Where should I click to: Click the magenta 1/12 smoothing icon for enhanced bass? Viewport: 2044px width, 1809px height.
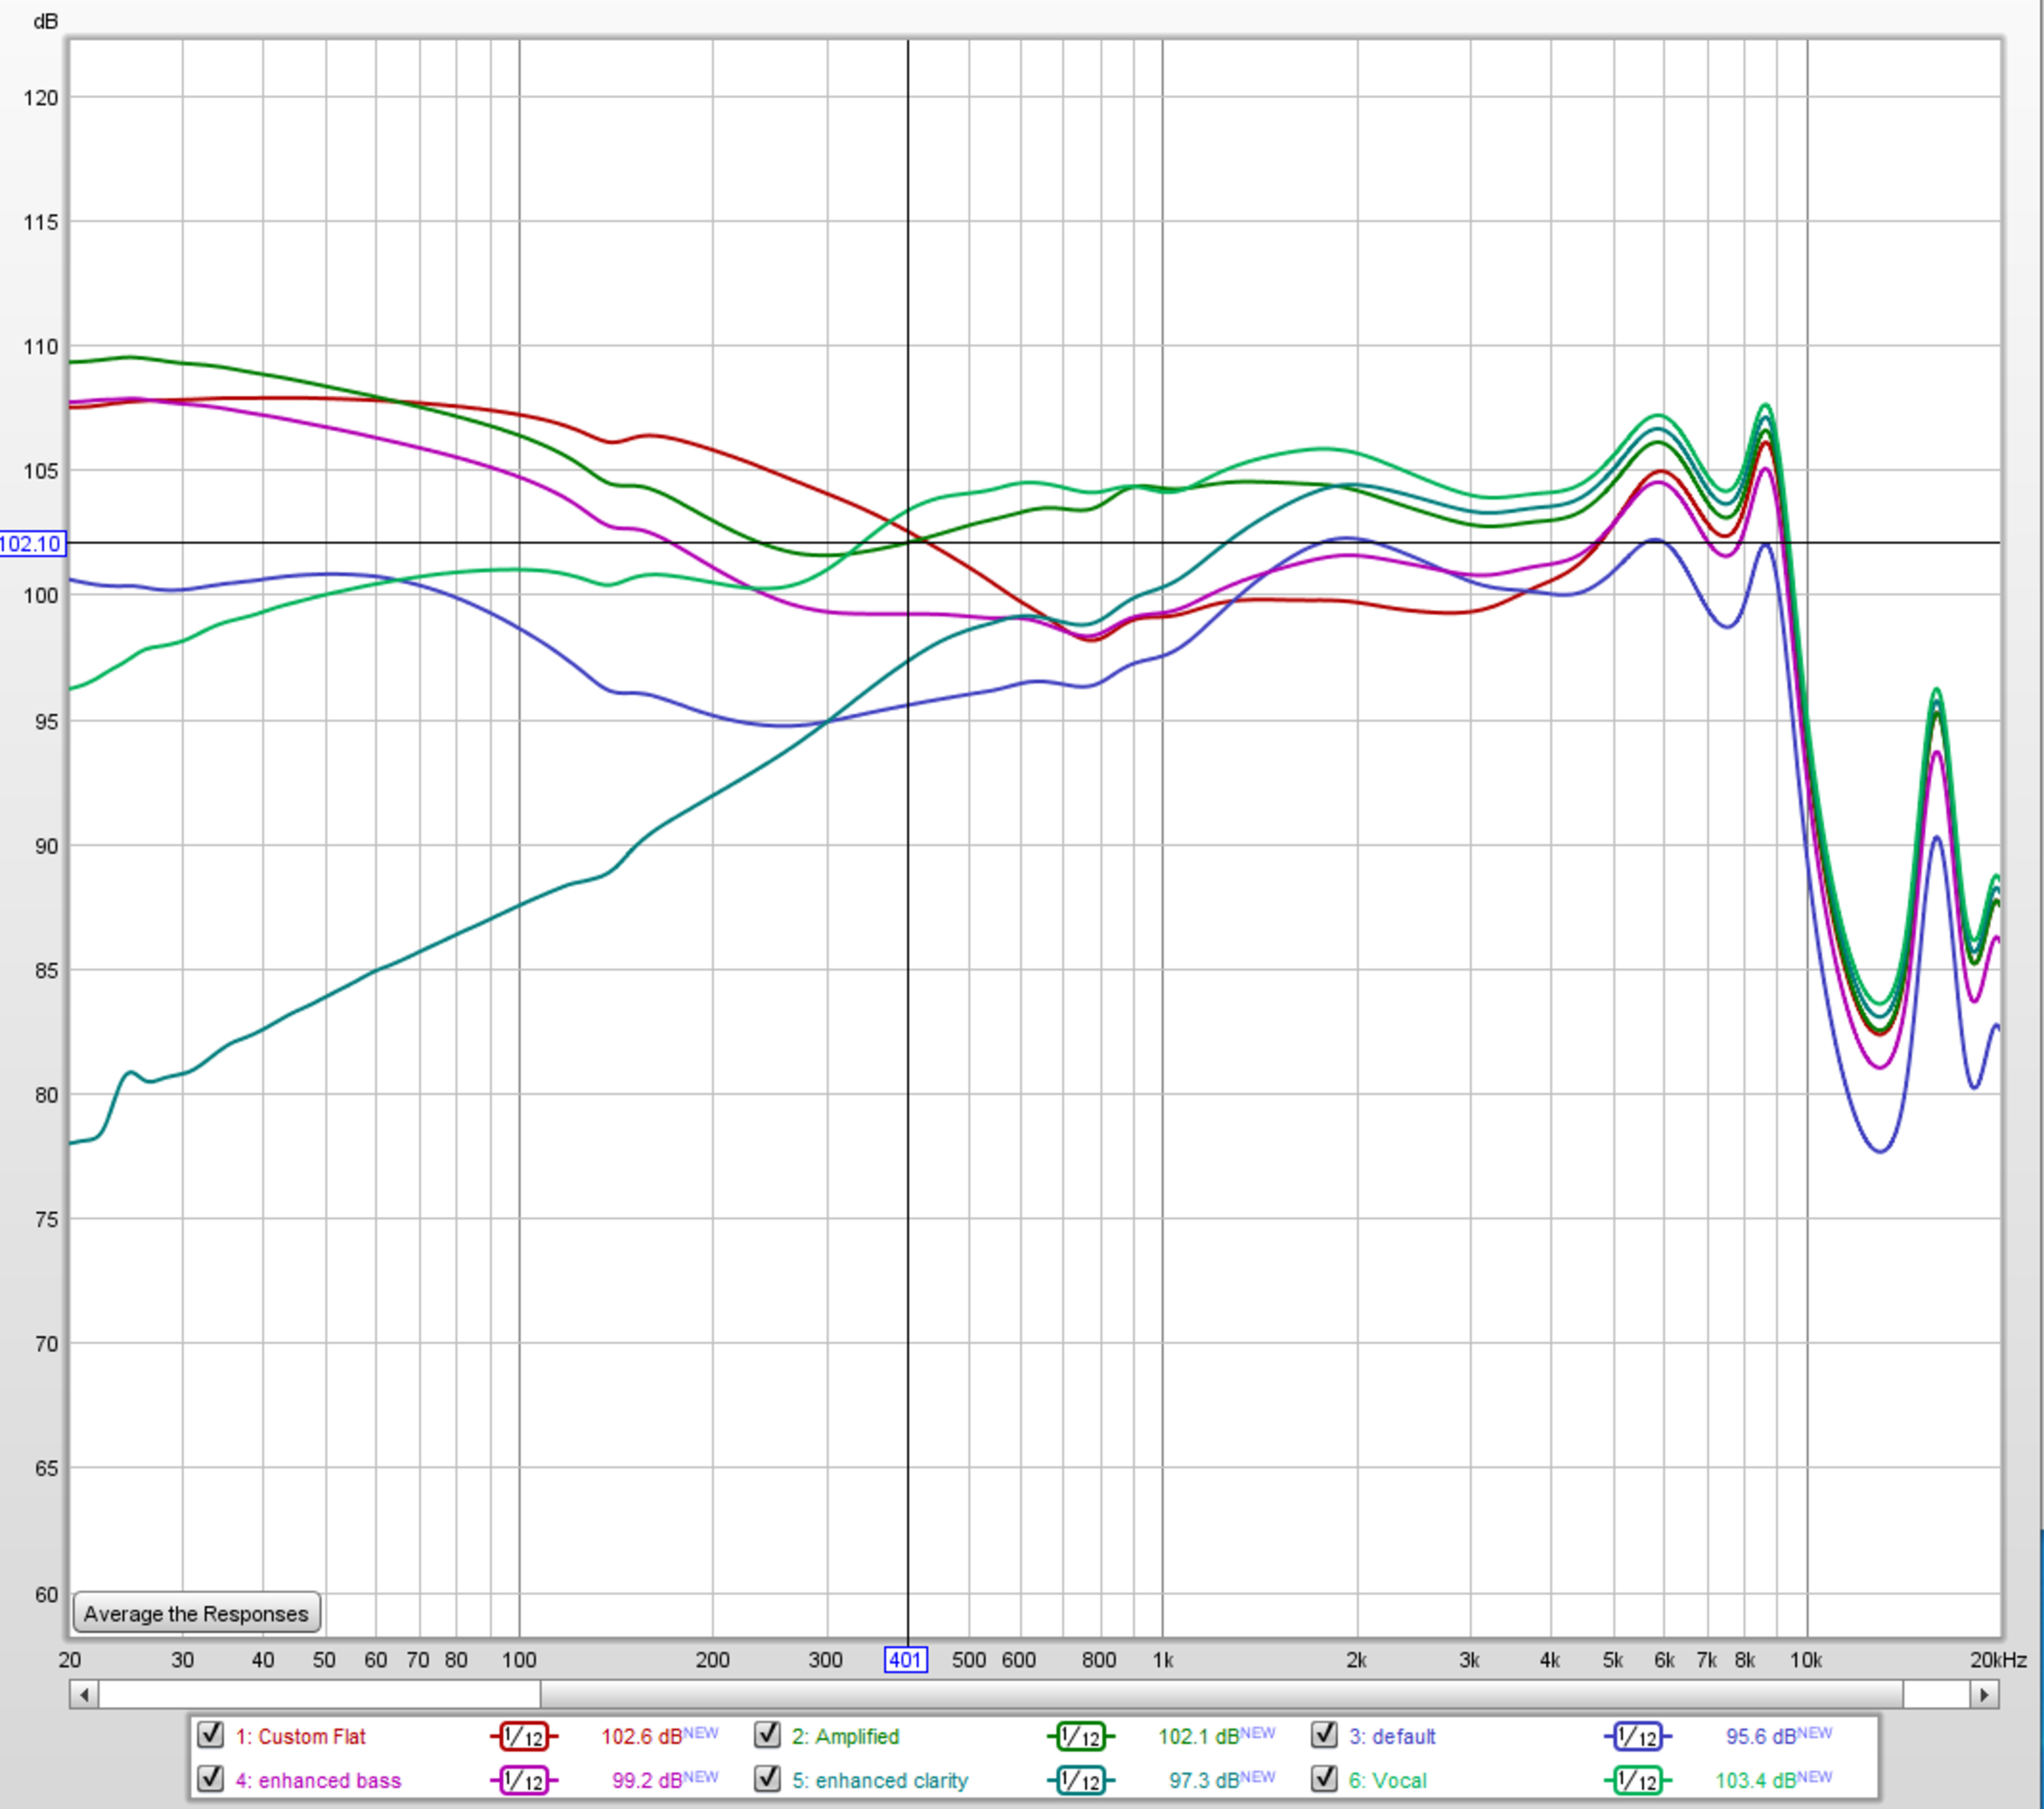[x=523, y=1781]
